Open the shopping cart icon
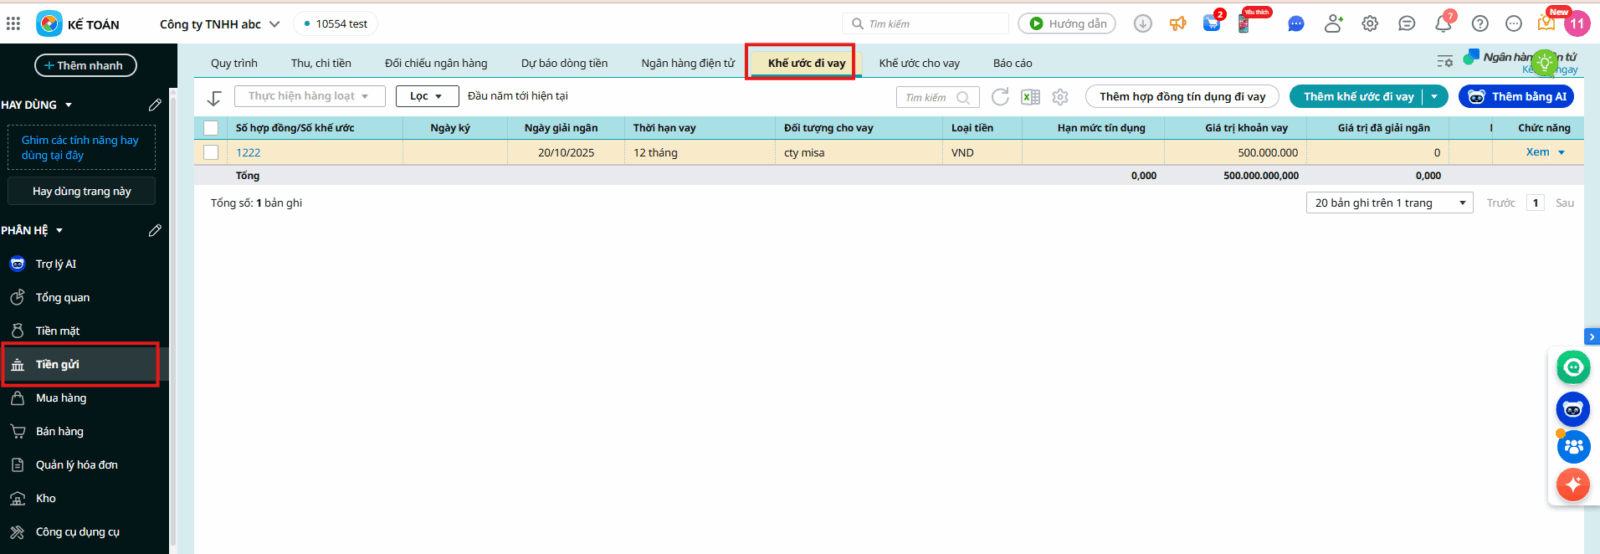The width and height of the screenshot is (1600, 554). [1212, 24]
